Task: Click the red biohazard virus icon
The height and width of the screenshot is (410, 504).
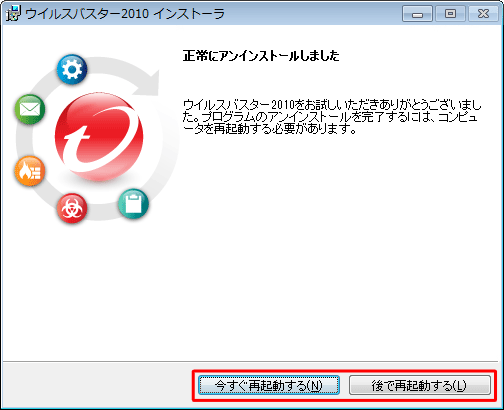Action: [72, 209]
